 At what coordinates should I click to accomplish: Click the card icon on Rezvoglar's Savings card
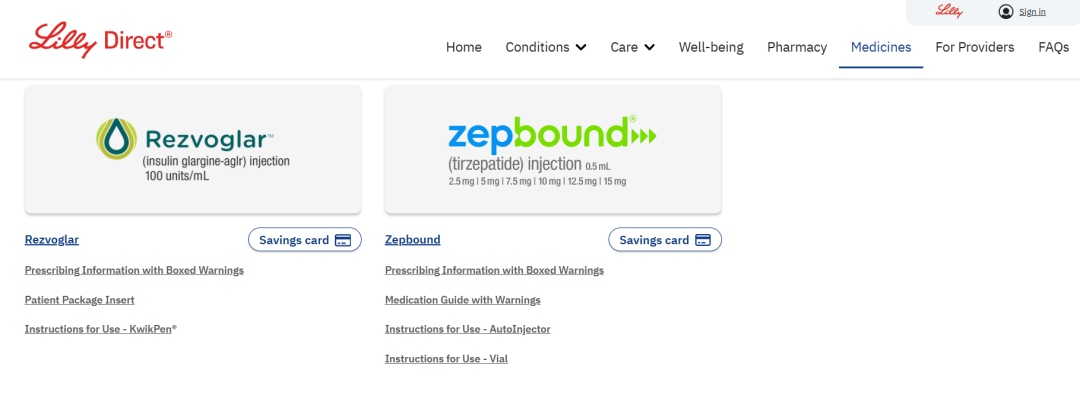click(343, 240)
